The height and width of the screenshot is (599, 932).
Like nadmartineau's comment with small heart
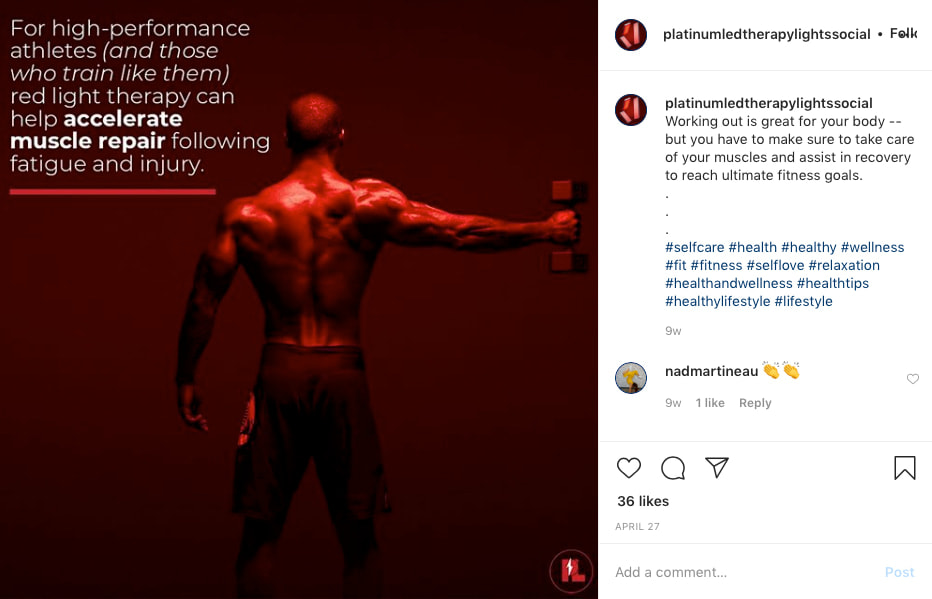[913, 379]
